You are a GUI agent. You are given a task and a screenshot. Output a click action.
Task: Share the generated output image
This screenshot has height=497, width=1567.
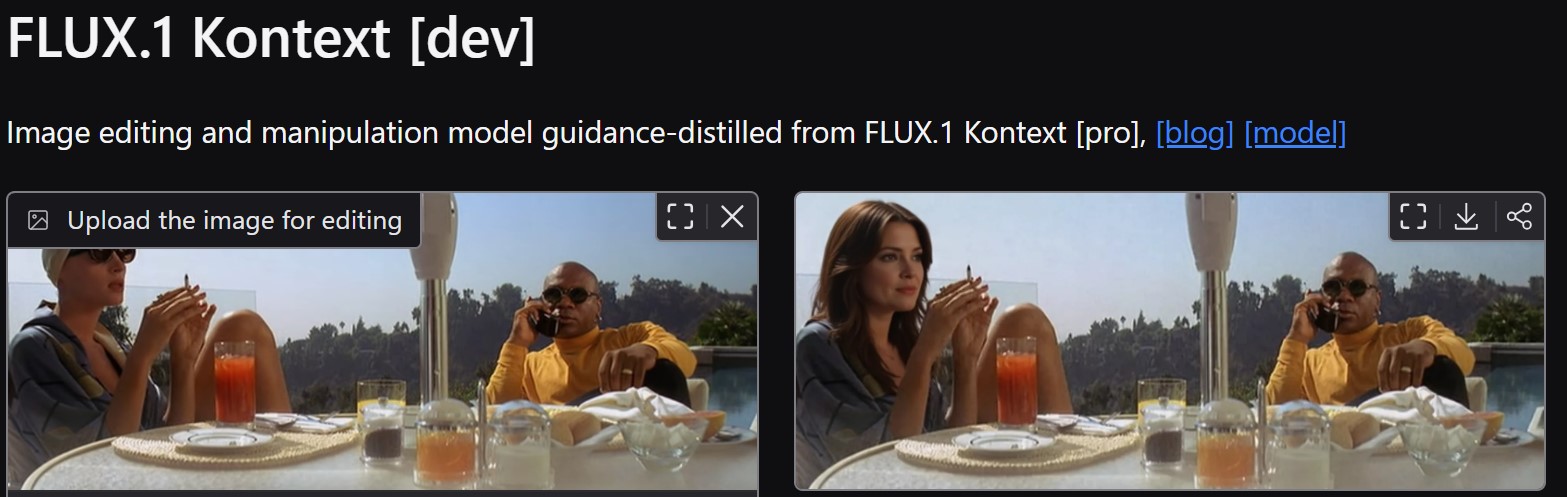tap(1519, 217)
